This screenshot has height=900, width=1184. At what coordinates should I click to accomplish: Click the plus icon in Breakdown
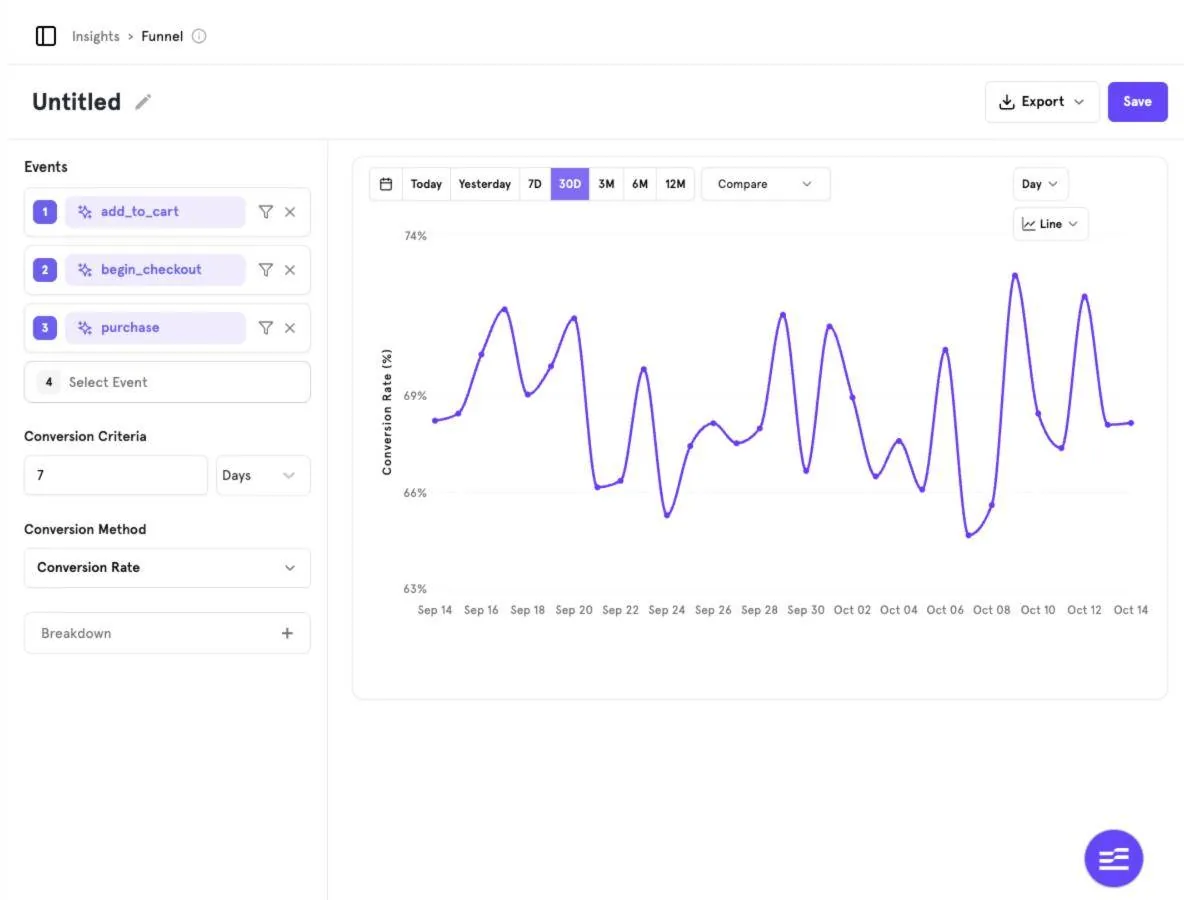(287, 633)
